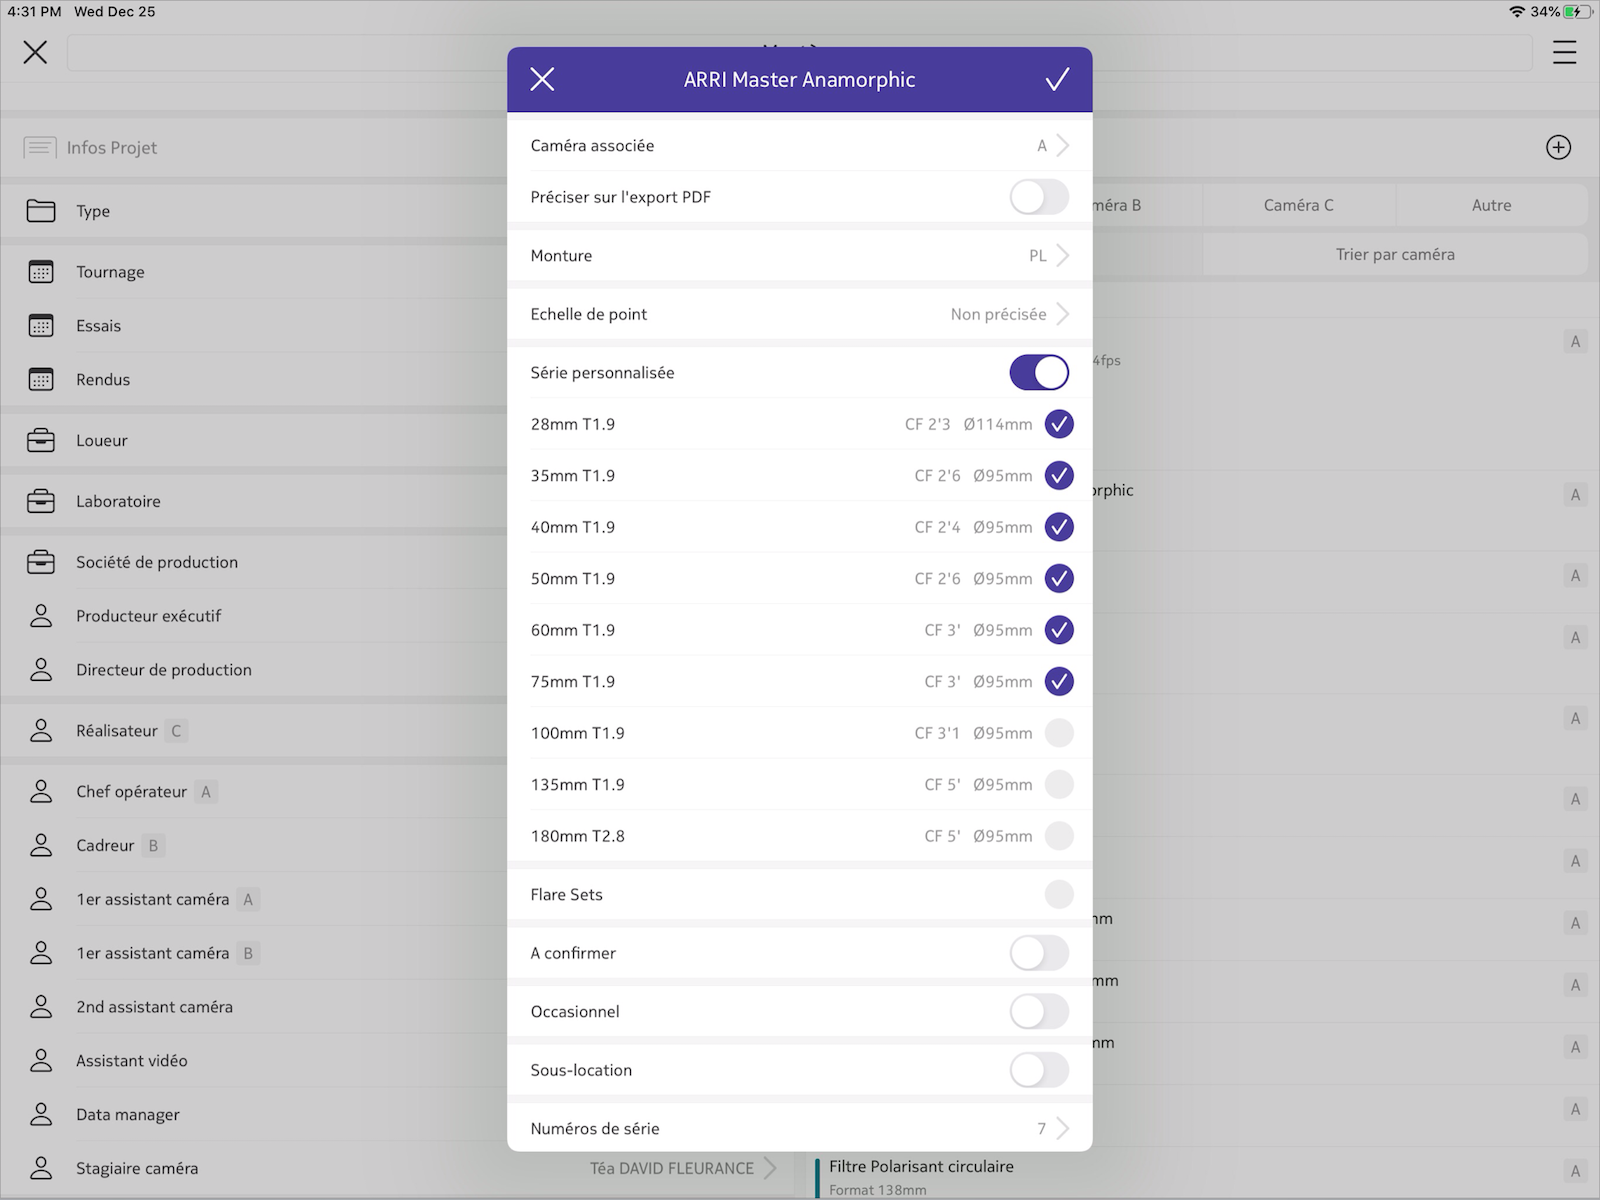Click the Data manager person icon
The image size is (1600, 1200).
click(x=41, y=1115)
